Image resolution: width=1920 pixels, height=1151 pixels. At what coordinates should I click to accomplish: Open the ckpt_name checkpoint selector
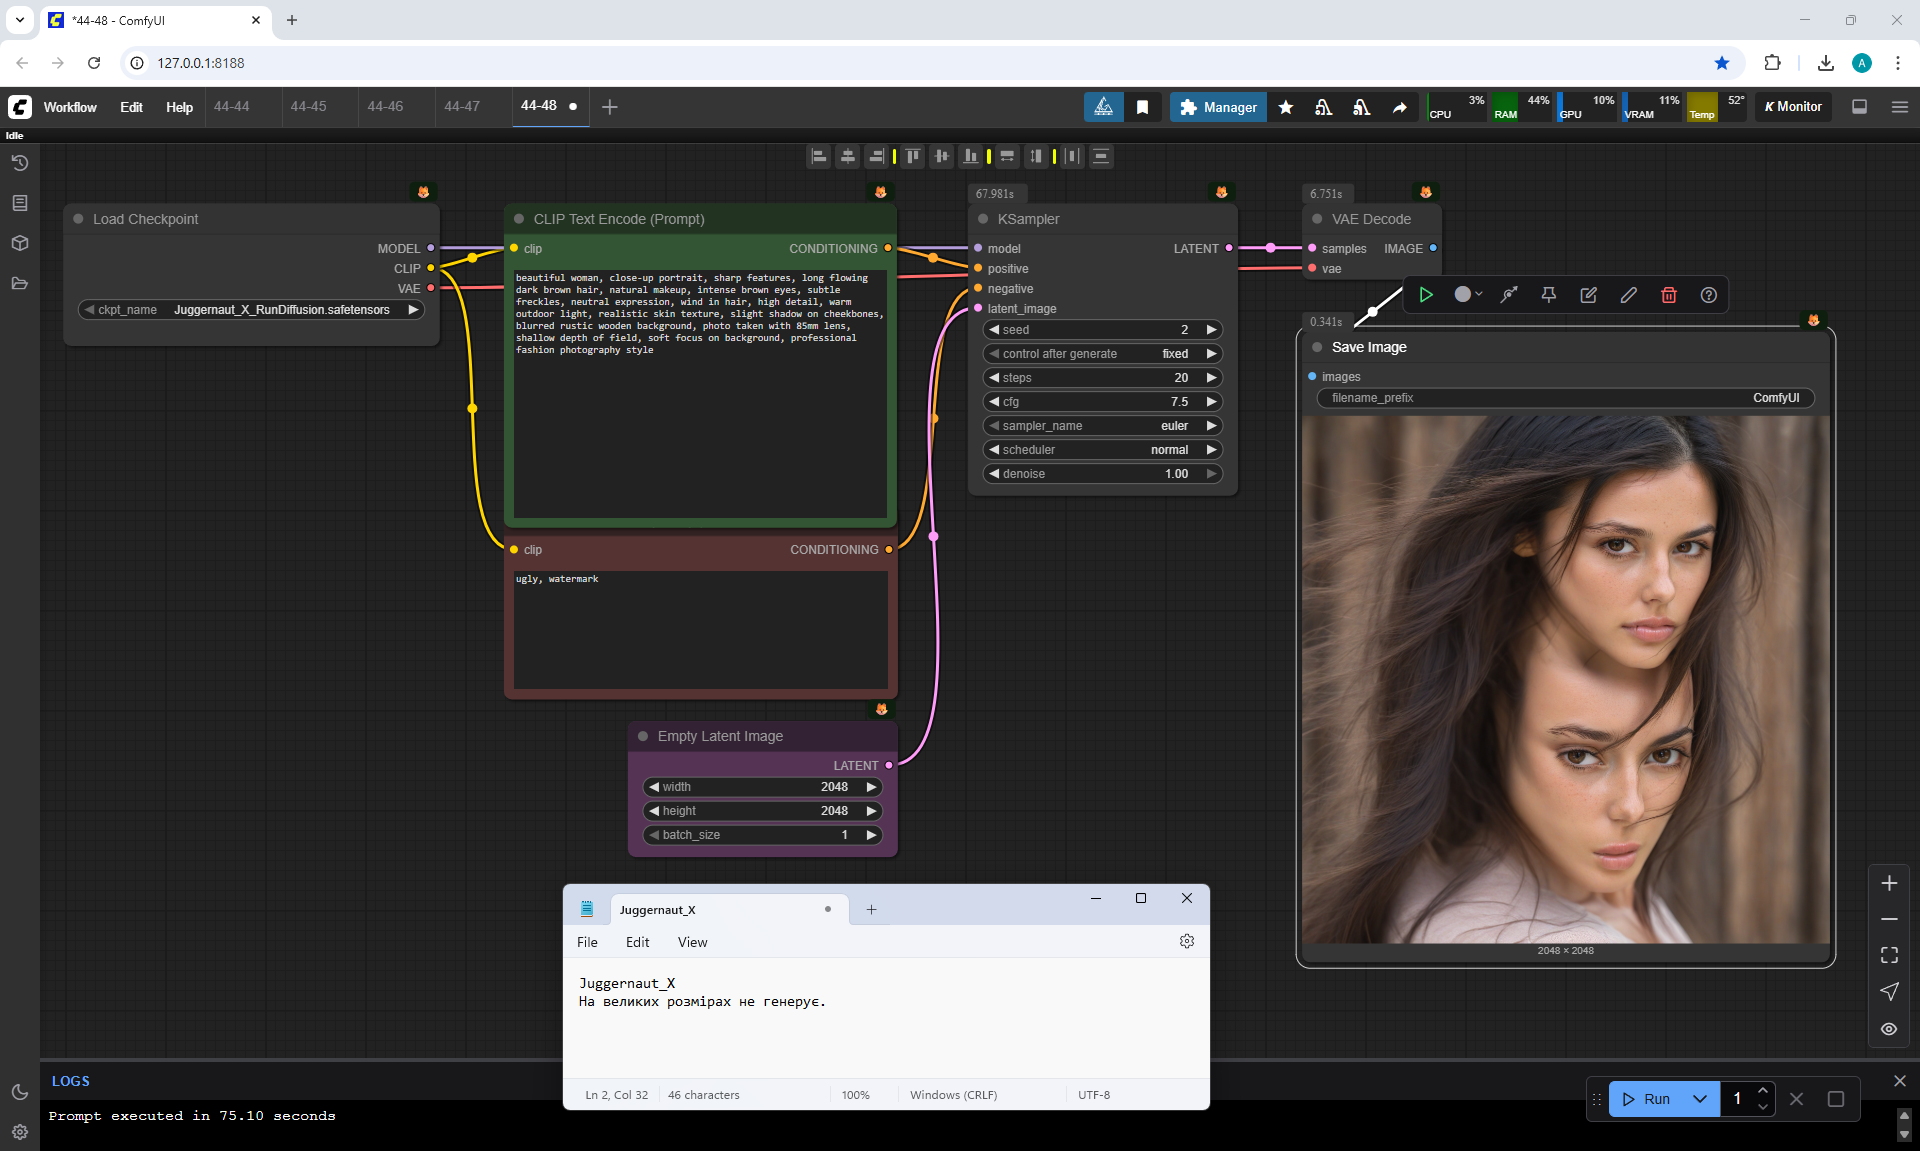point(251,310)
